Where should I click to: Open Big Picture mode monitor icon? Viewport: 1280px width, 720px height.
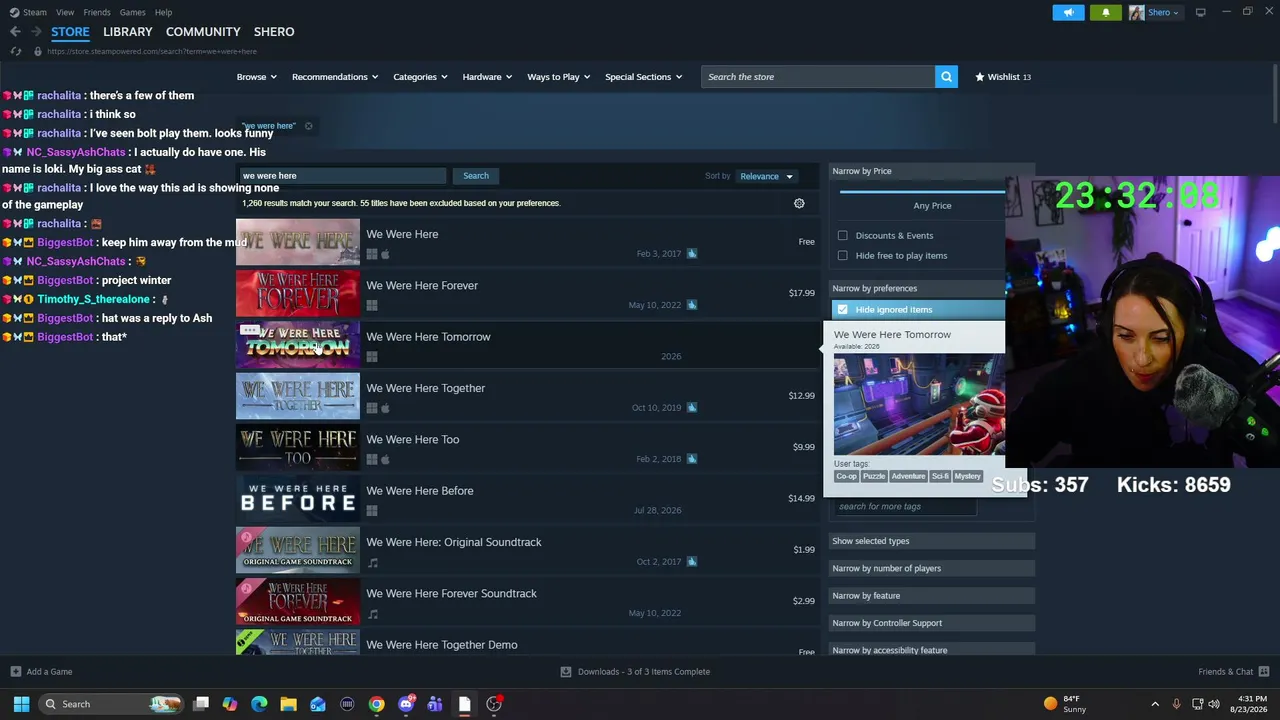1201,12
